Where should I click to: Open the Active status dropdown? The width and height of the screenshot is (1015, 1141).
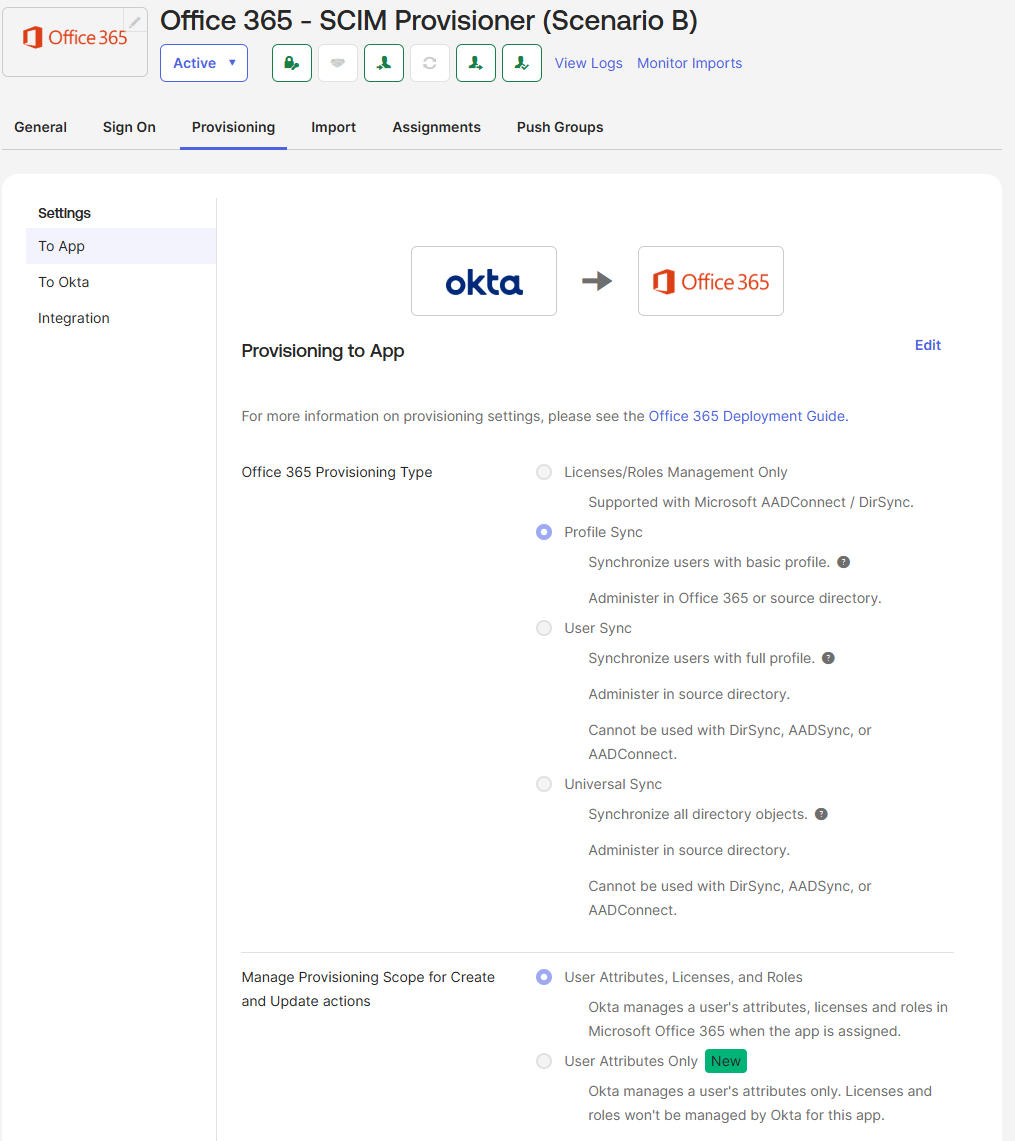click(x=203, y=62)
